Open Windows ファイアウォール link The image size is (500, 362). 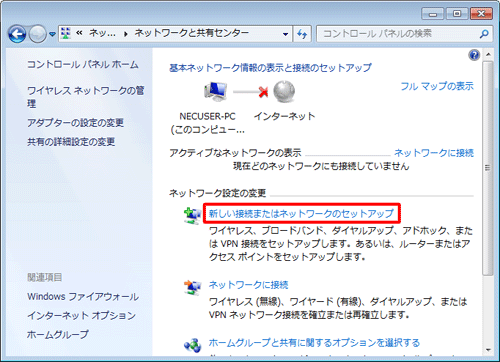83,297
